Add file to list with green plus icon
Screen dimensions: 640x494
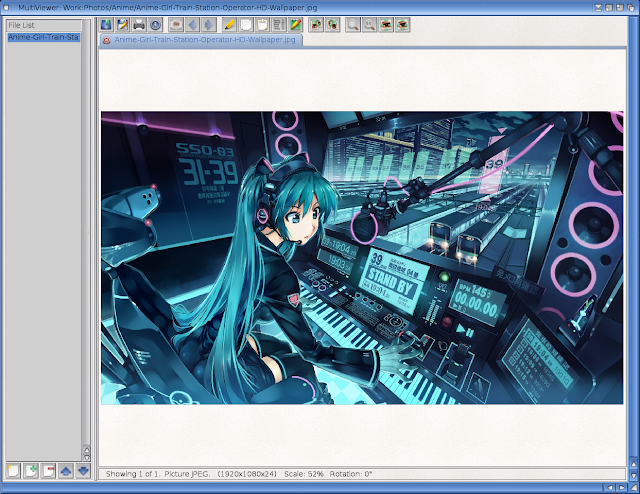pos(31,471)
